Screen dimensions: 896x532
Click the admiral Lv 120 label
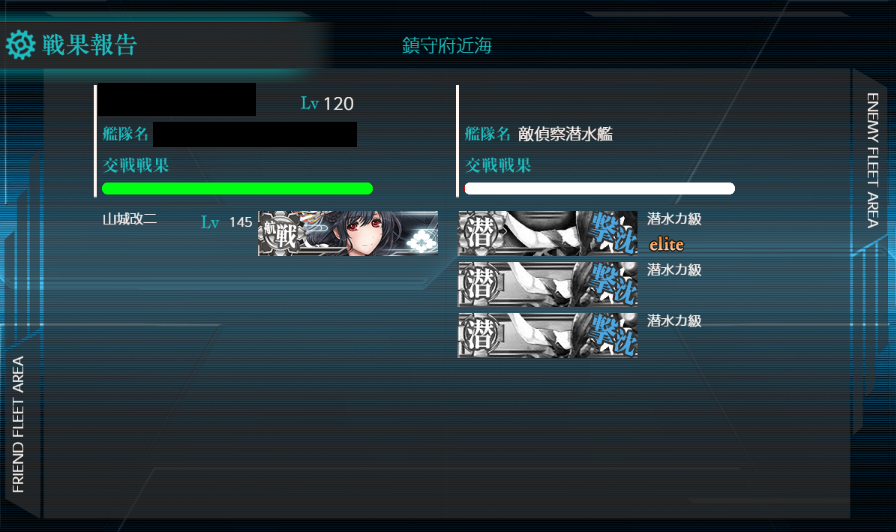[x=327, y=103]
